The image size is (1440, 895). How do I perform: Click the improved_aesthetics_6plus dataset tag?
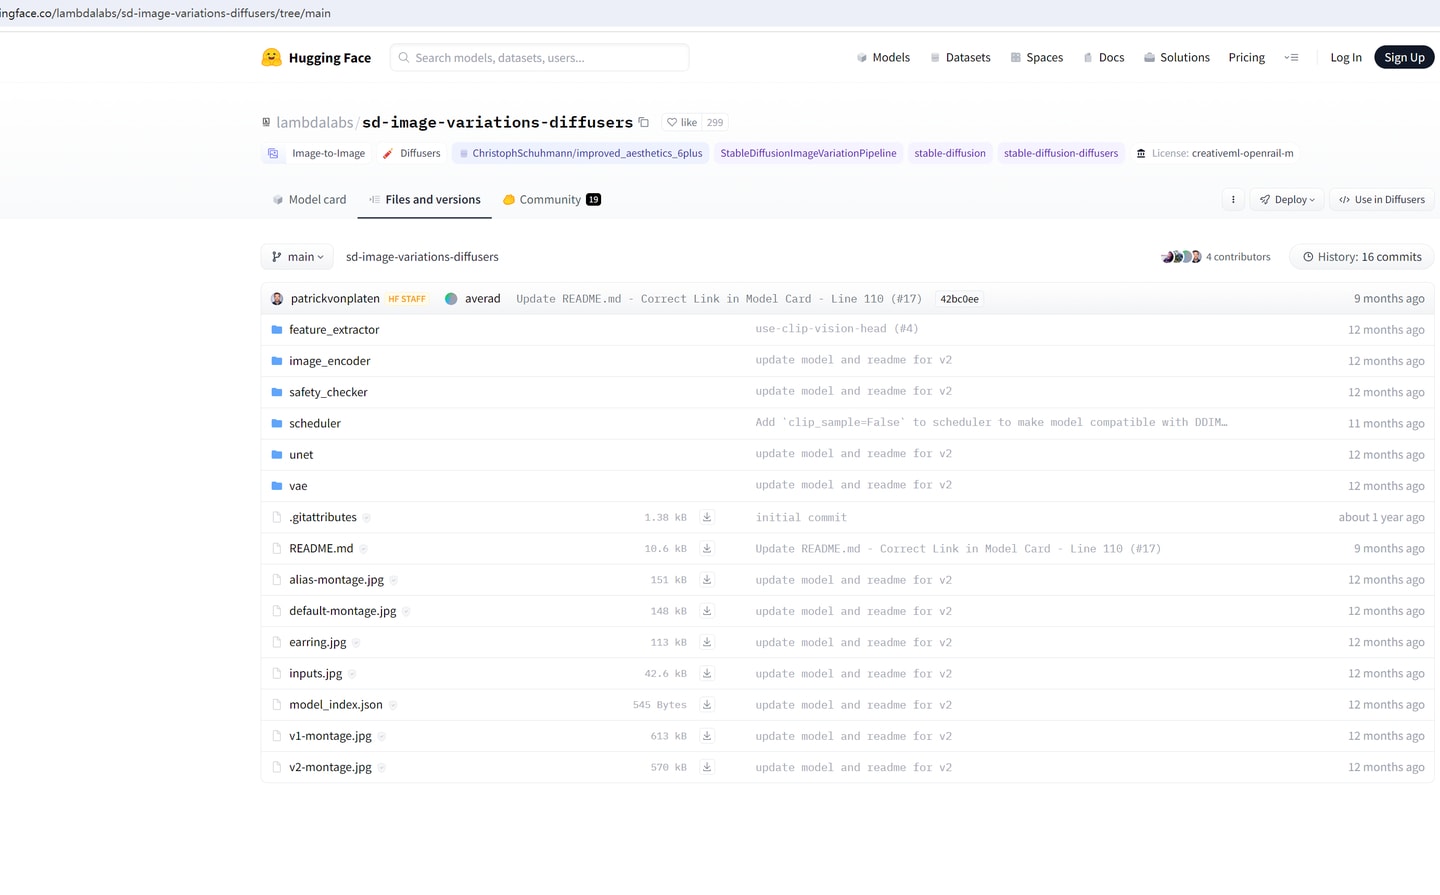[581, 154]
